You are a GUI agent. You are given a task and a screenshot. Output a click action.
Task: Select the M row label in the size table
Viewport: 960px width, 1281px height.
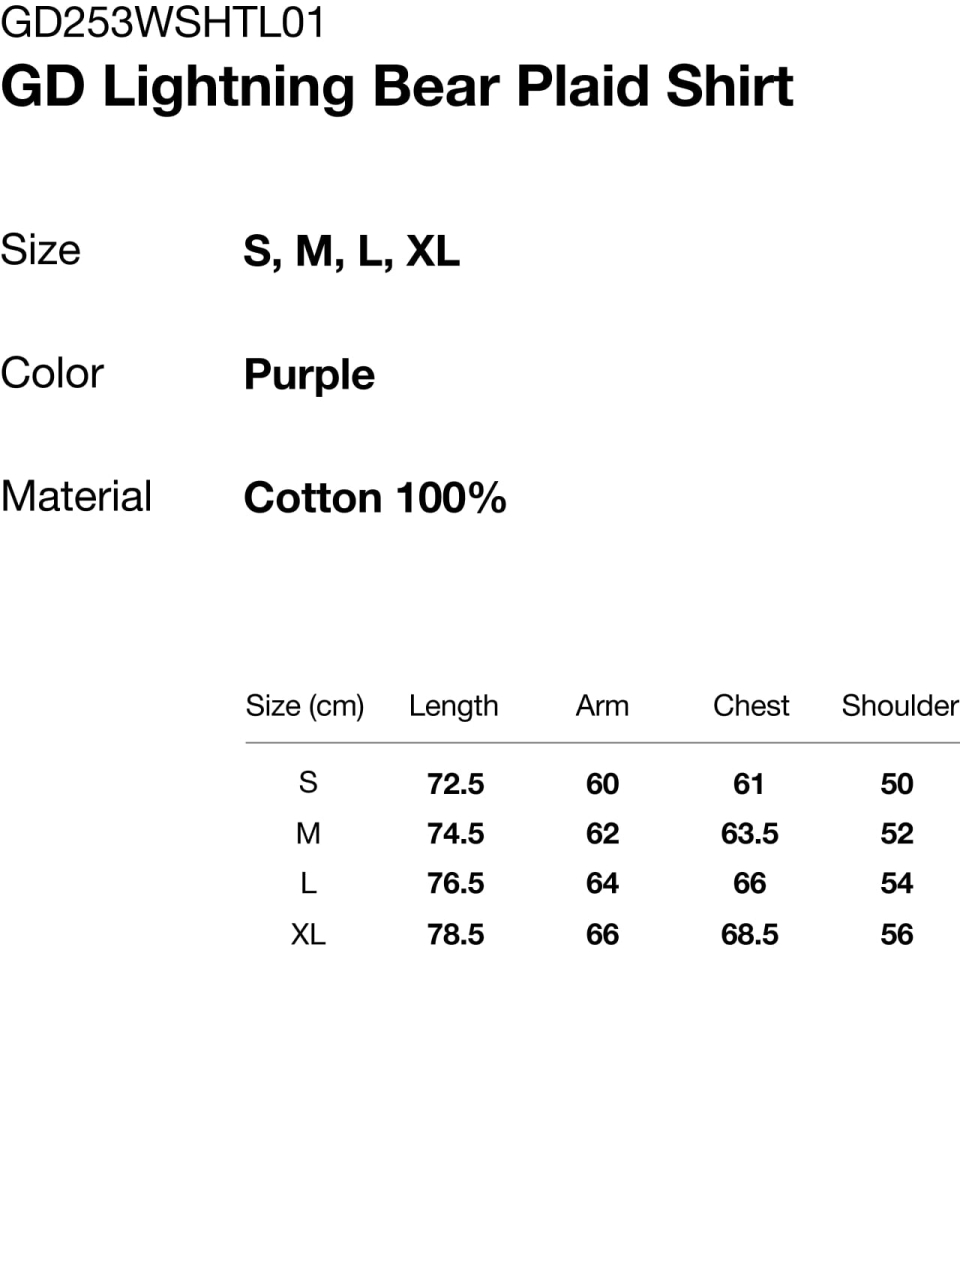point(308,833)
